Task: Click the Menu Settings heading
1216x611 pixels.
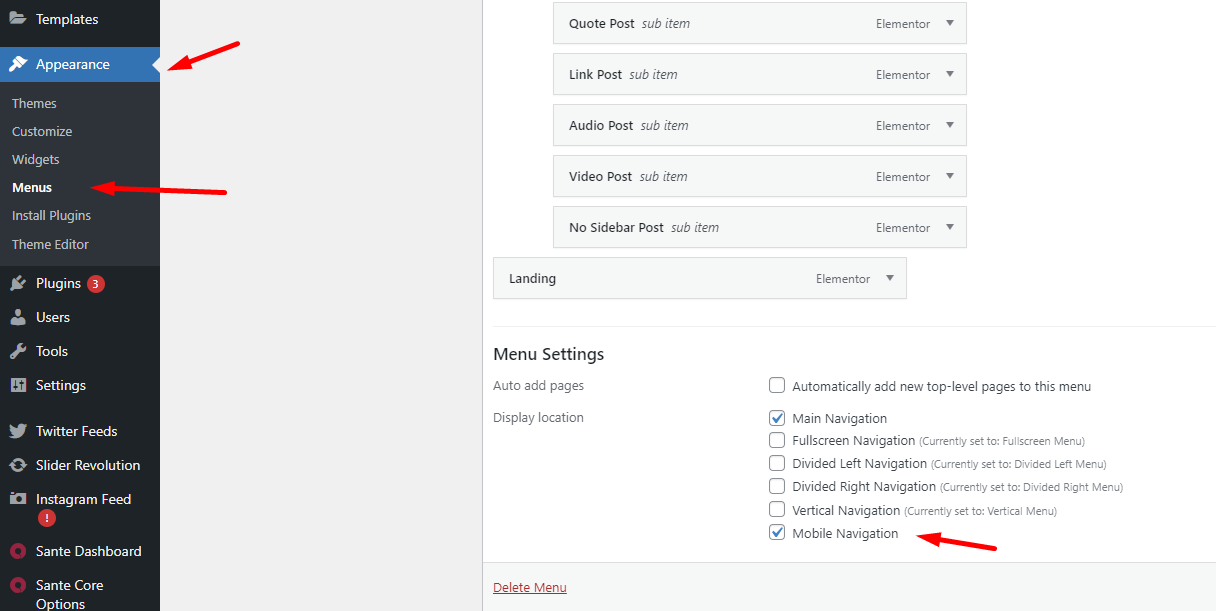Action: [x=549, y=354]
